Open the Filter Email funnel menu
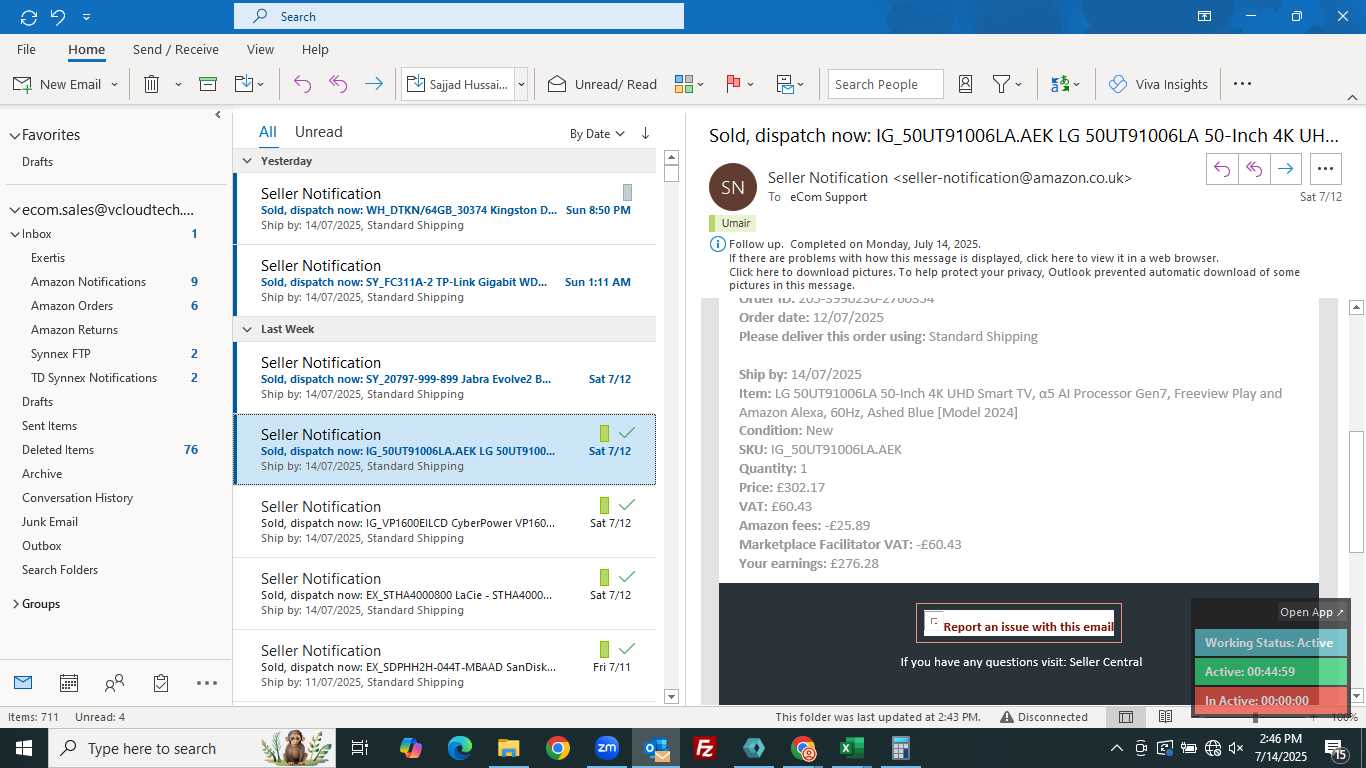This screenshot has height=768, width=1366. point(1007,84)
